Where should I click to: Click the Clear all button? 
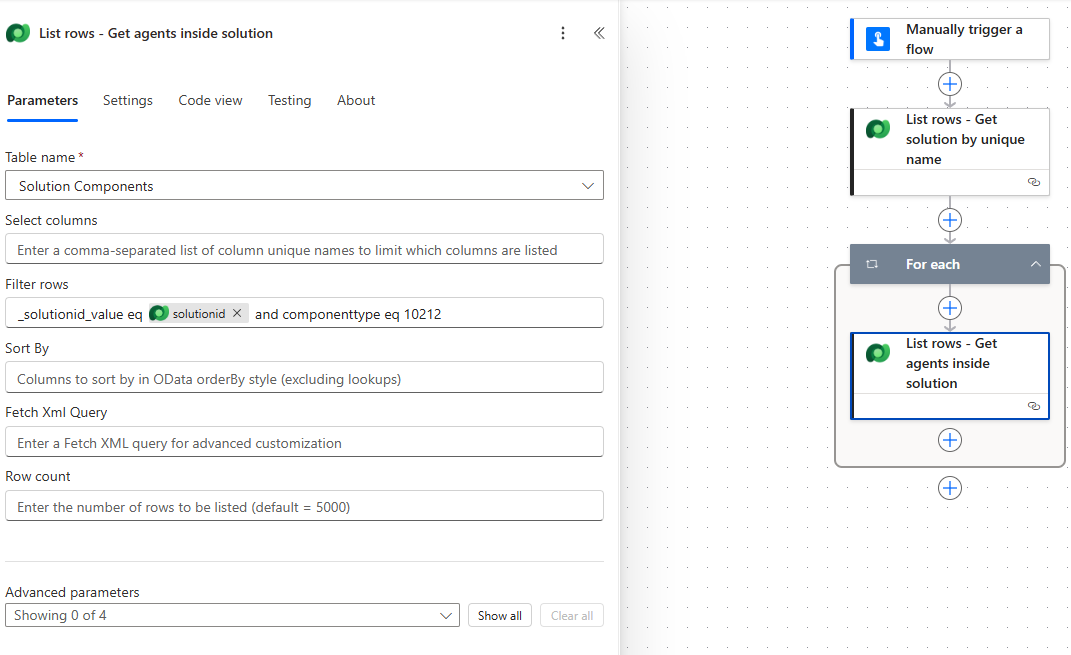click(x=572, y=615)
